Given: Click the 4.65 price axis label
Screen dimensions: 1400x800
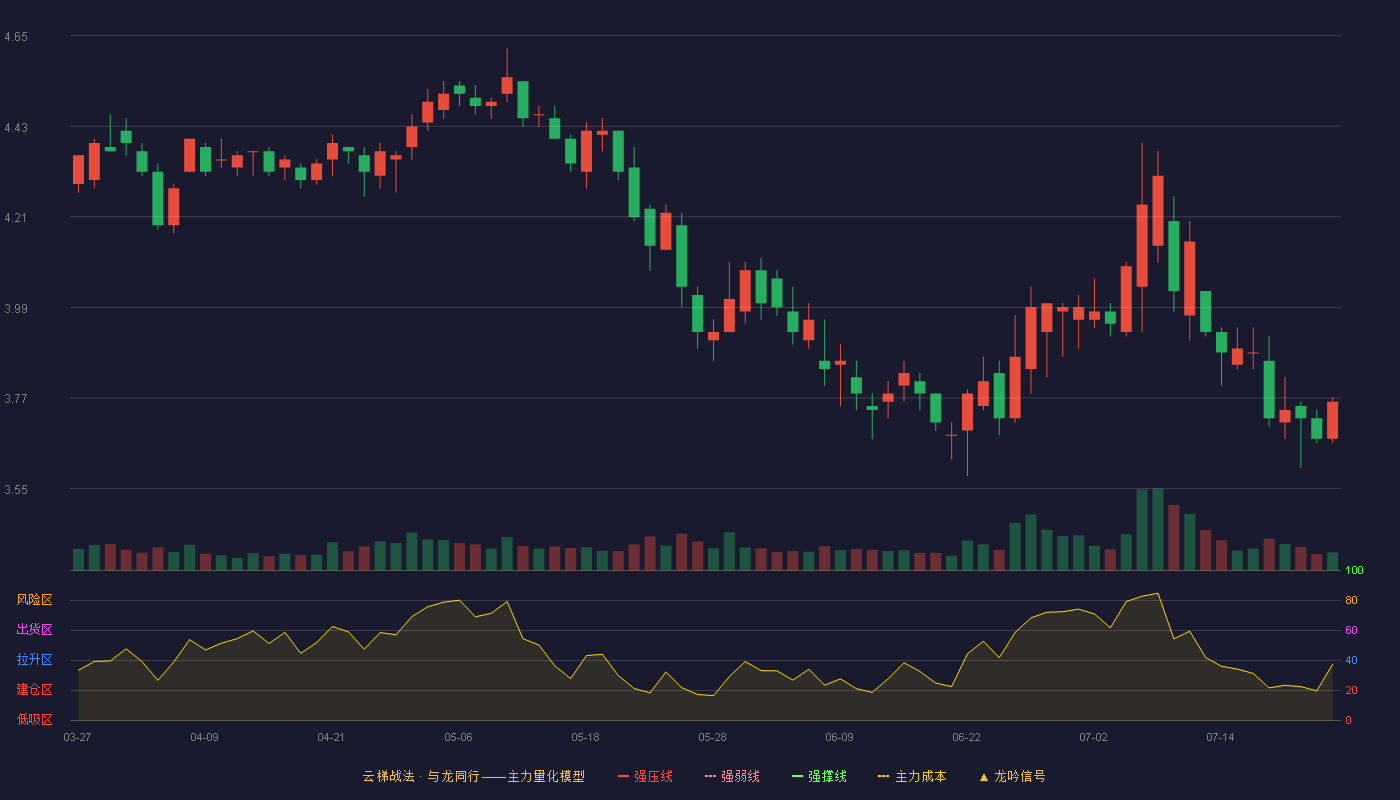Looking at the screenshot, I should 16,37.
